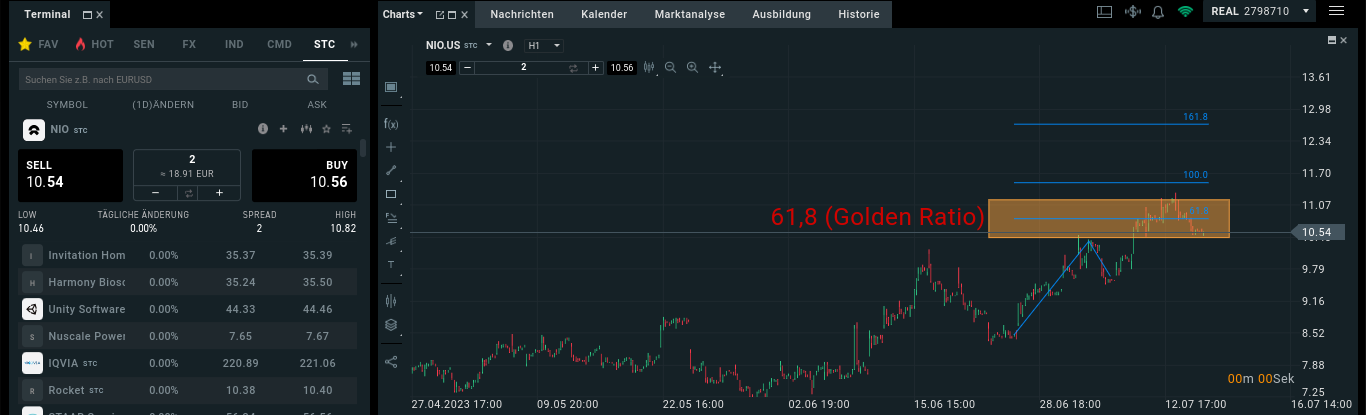This screenshot has width=1366, height=415.
Task: Select the text annotation tool
Action: coord(391,265)
